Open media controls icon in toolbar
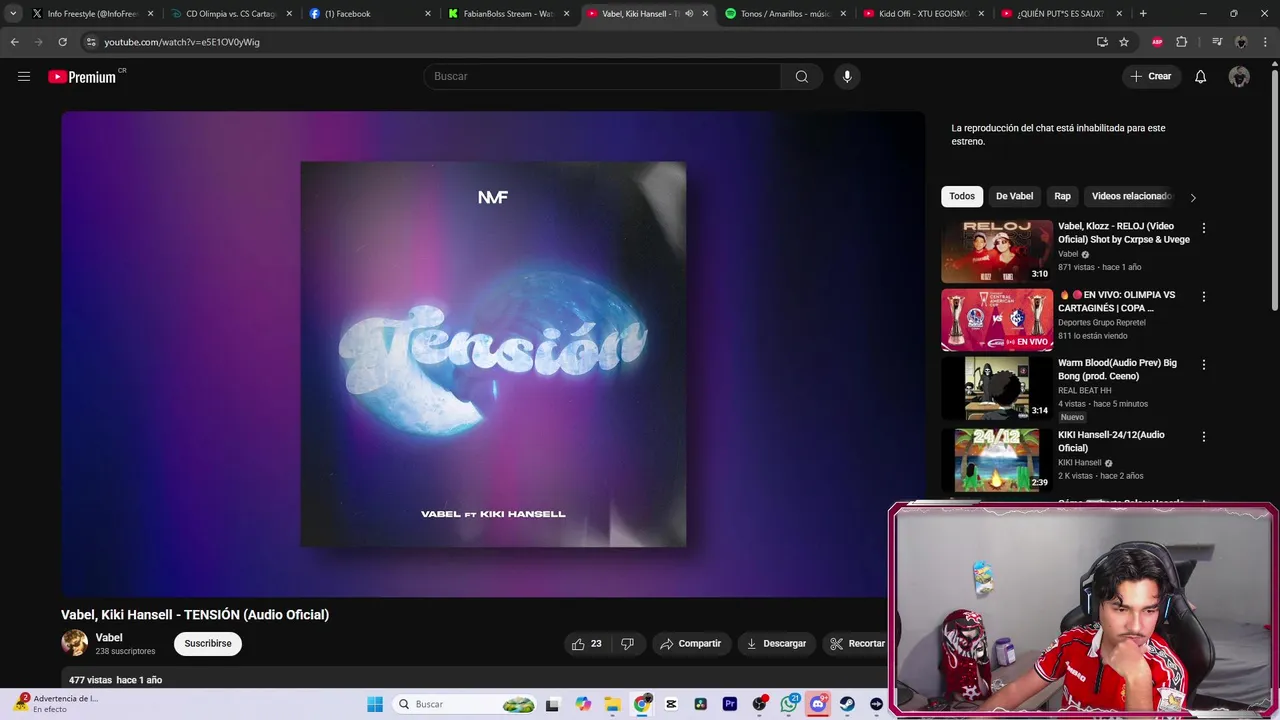Image resolution: width=1280 pixels, height=720 pixels. tap(1216, 42)
